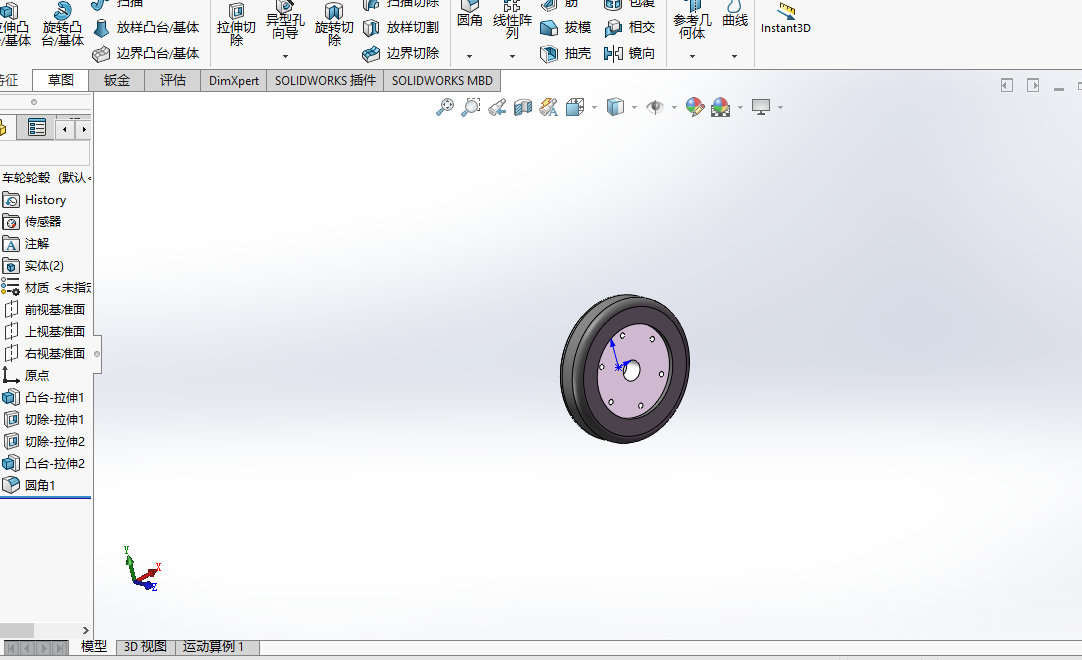
Task: Expand the View Settings dropdown arrow
Action: click(x=780, y=108)
